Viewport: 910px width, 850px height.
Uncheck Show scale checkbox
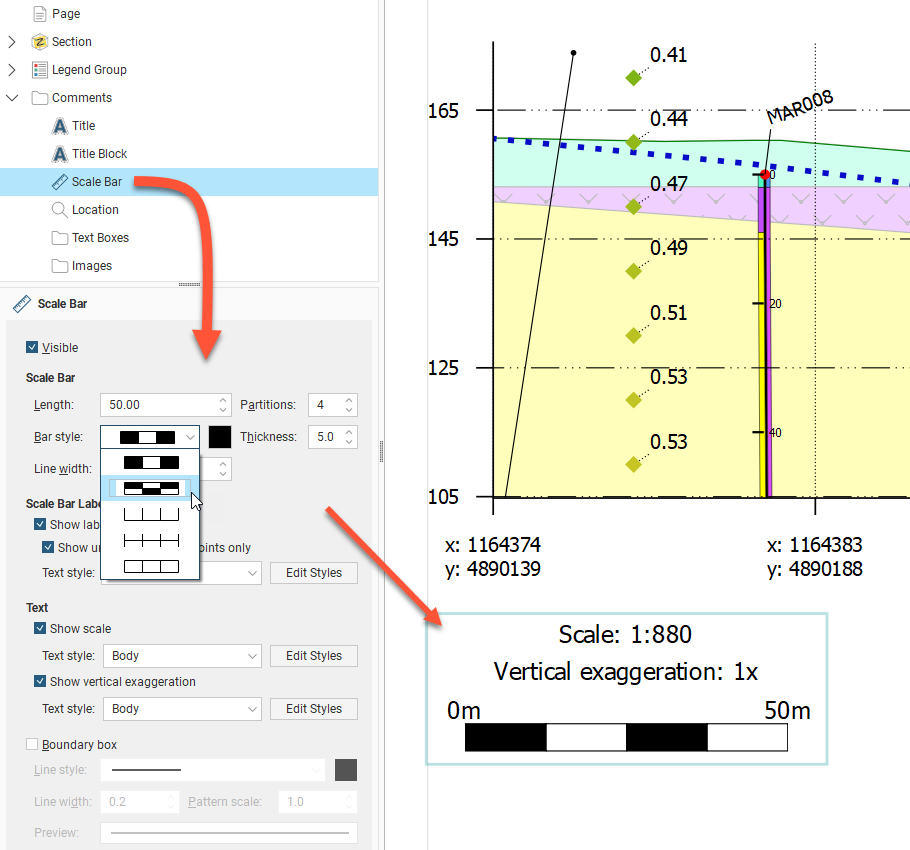tap(40, 629)
